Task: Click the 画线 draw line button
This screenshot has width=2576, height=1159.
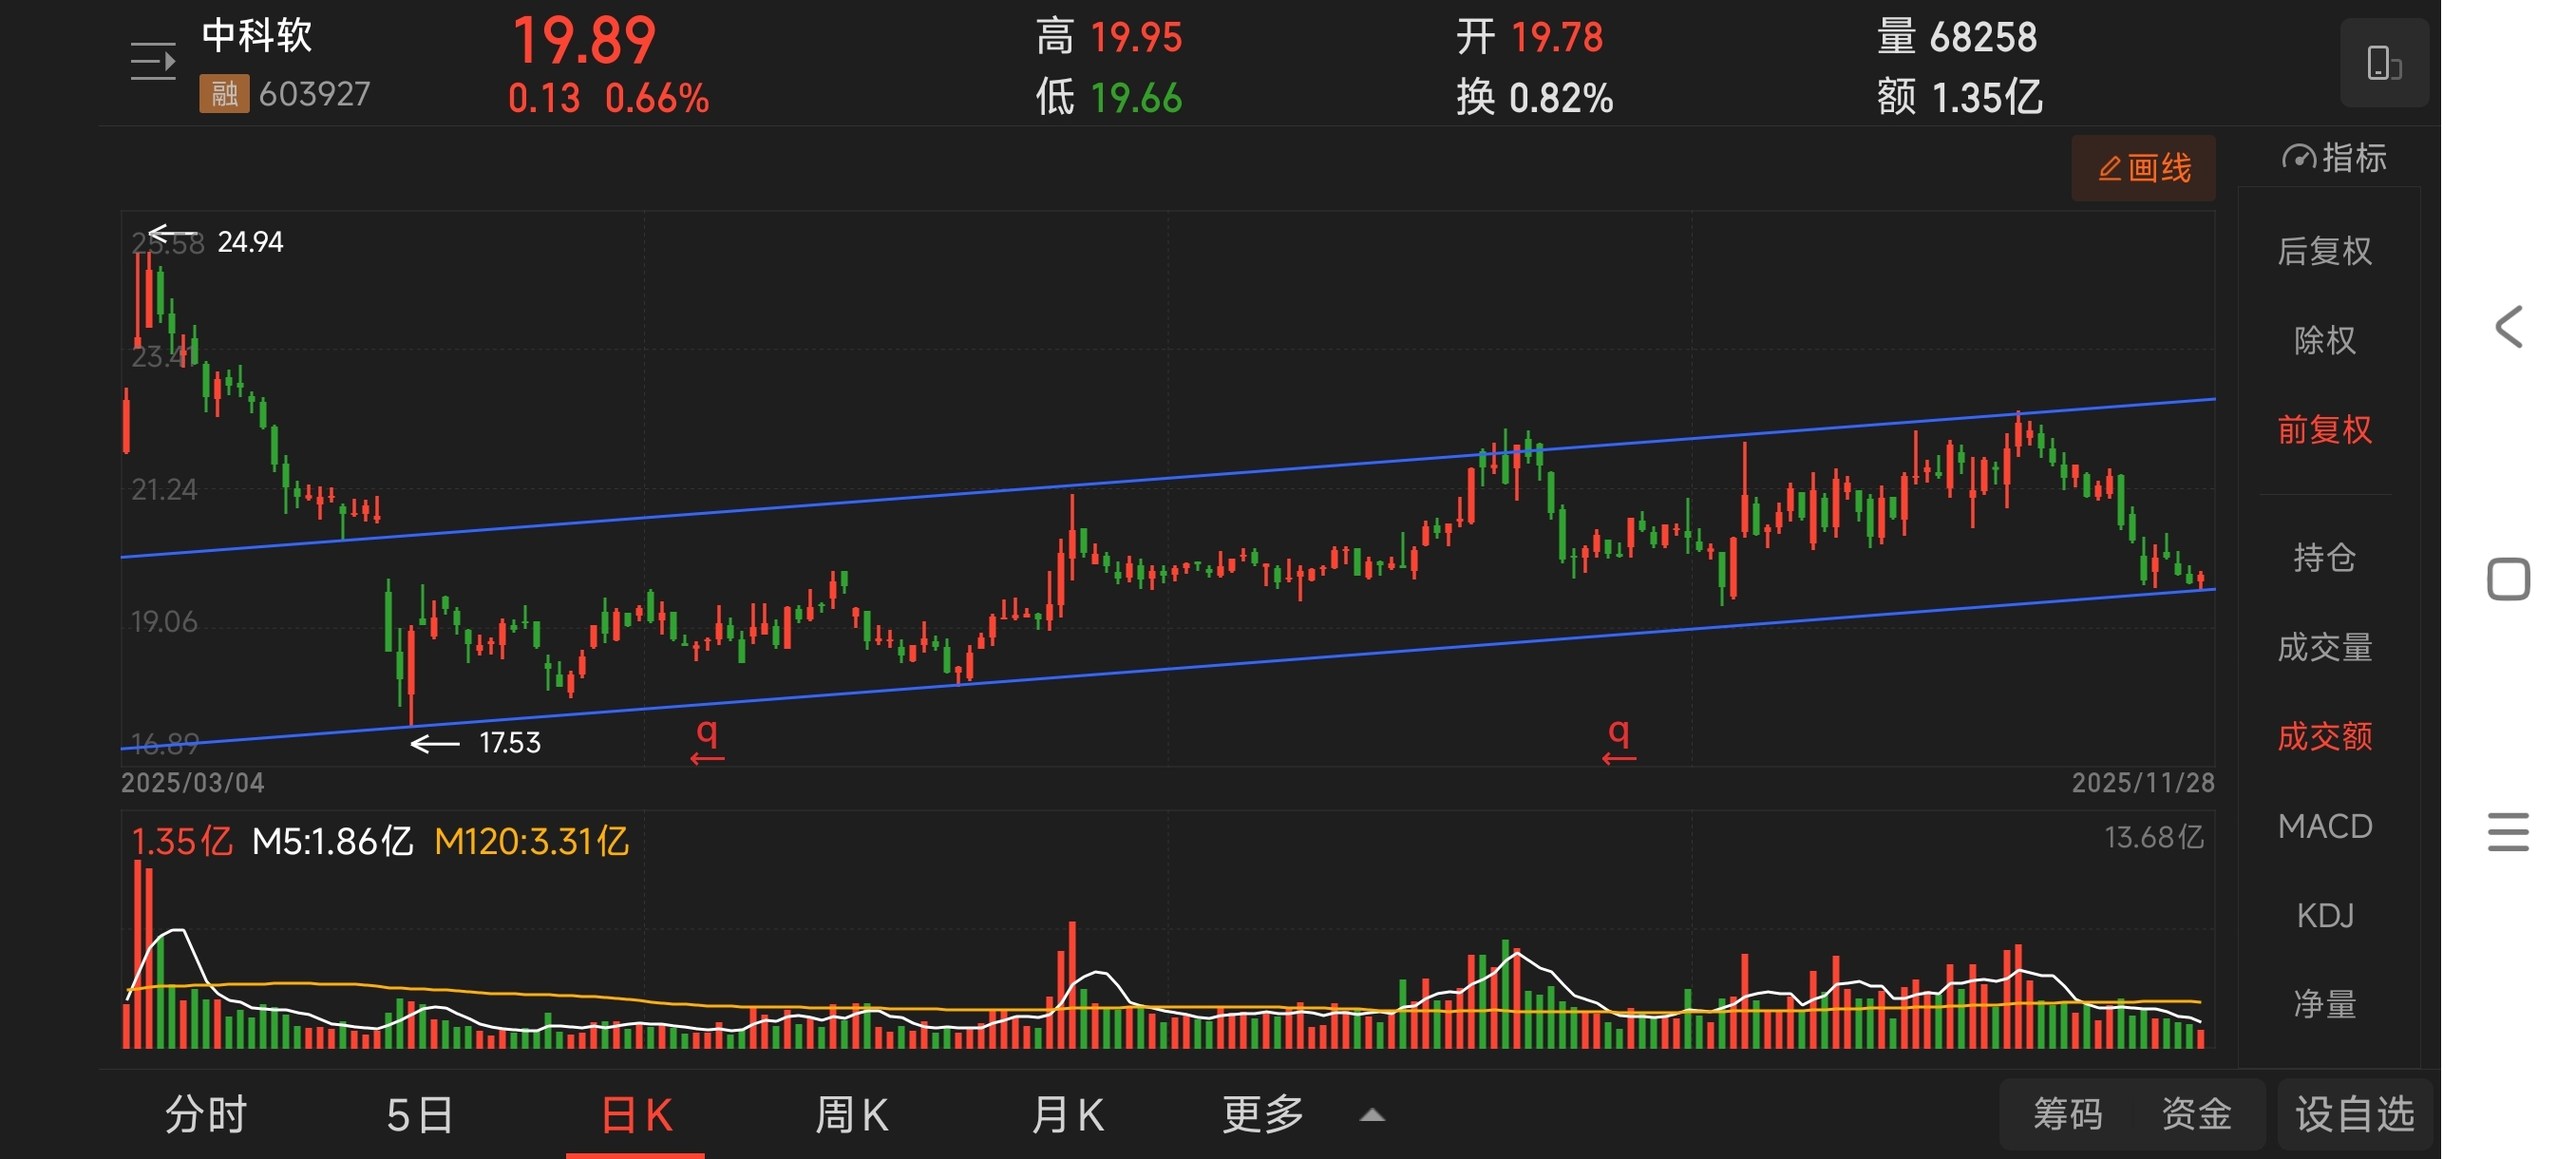Action: click(x=2143, y=168)
